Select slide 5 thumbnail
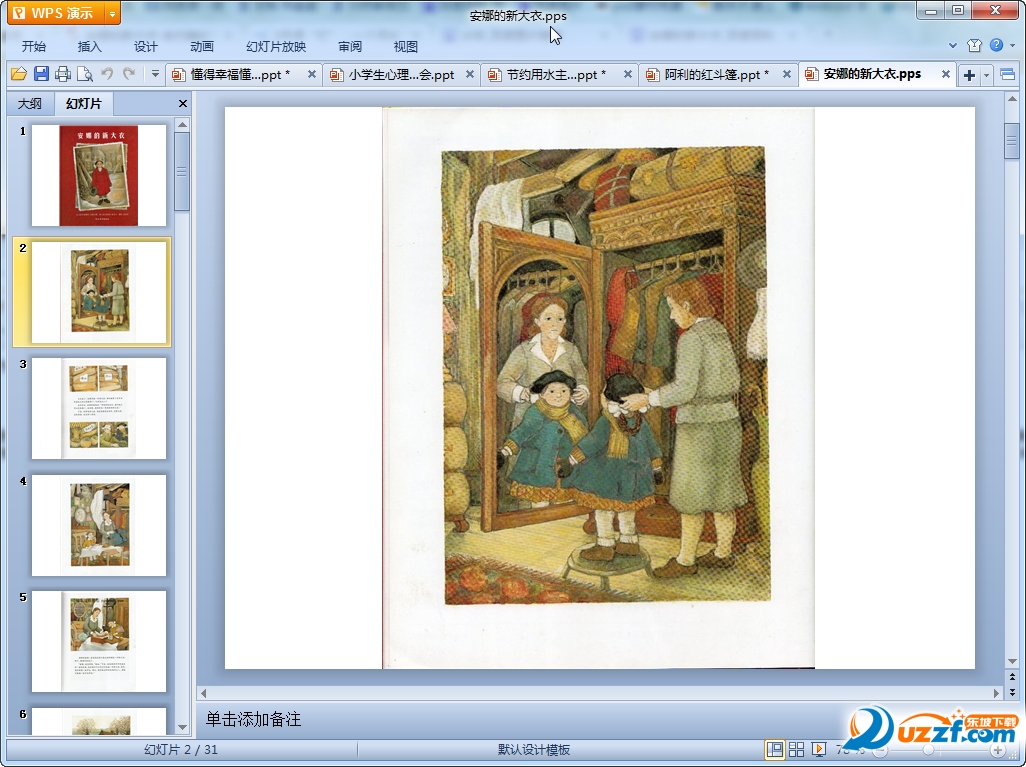1026x767 pixels. coord(99,641)
